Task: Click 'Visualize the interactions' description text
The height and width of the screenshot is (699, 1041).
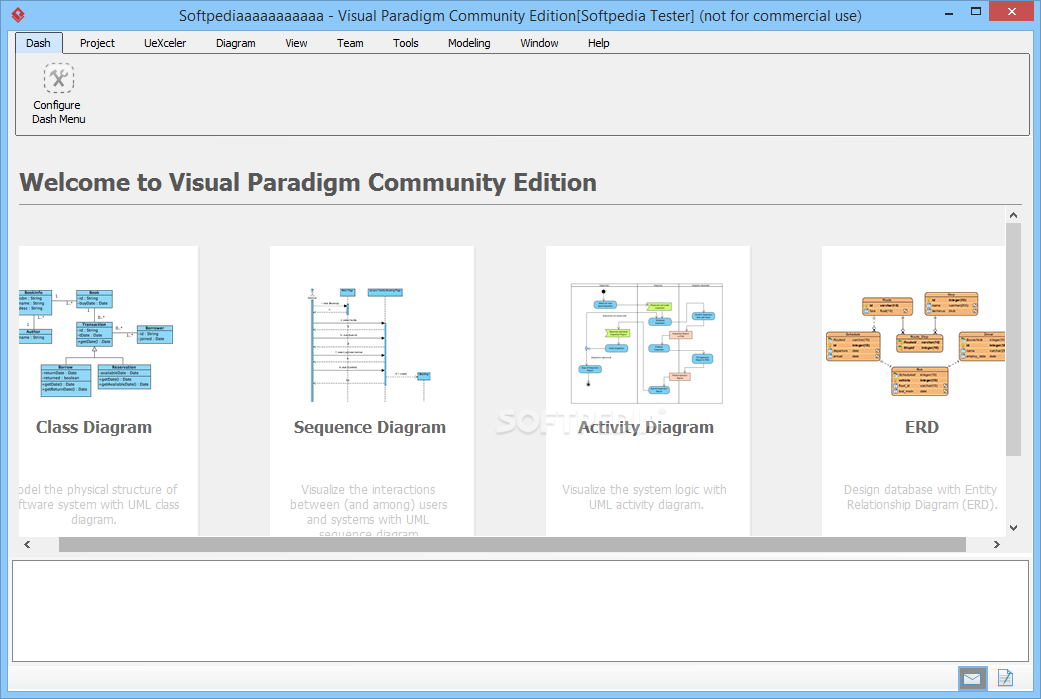Action: pos(368,508)
